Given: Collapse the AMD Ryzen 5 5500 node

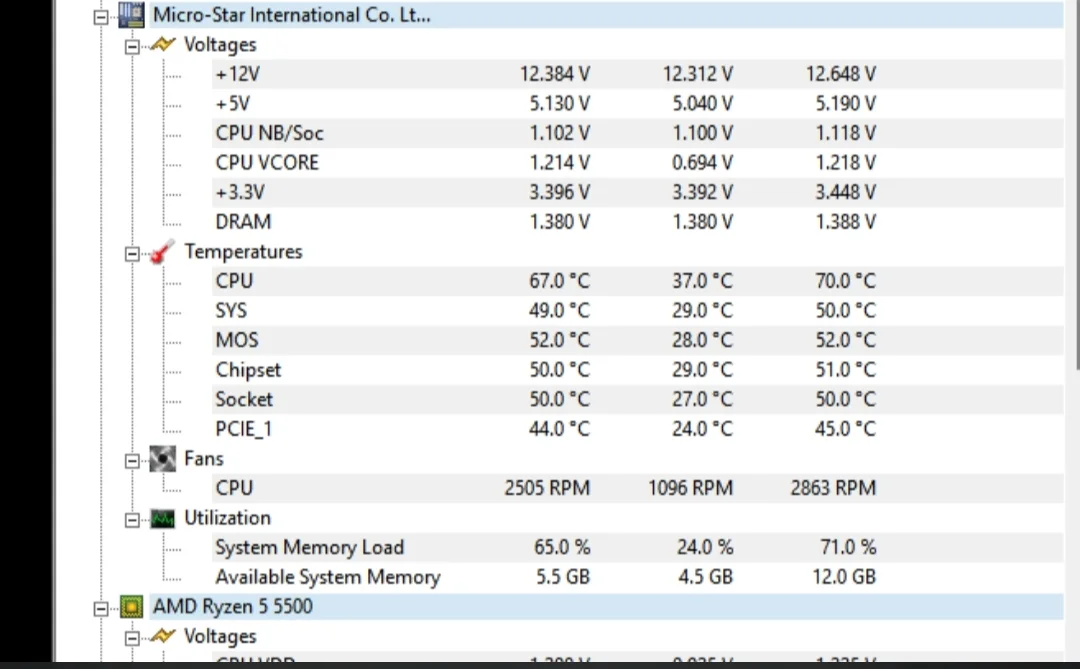Looking at the screenshot, I should (x=101, y=608).
